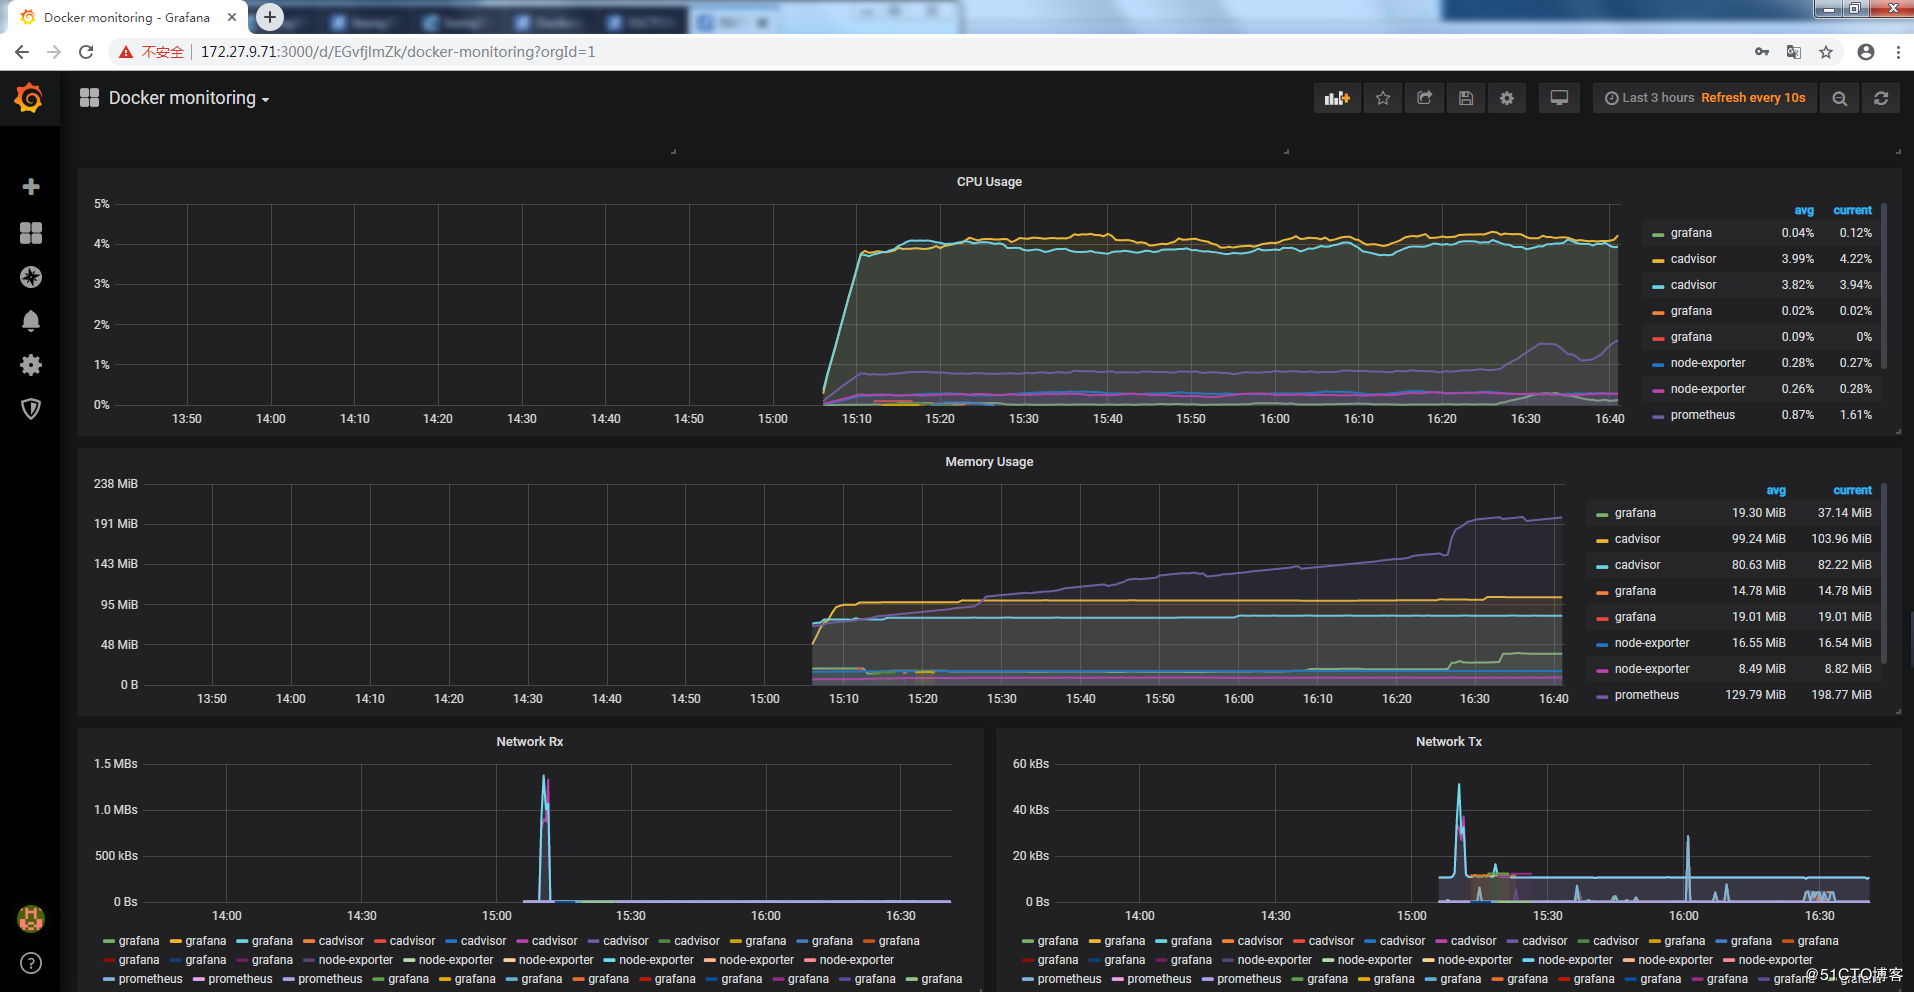Viewport: 1914px width, 992px height.
Task: Mark the dashboard as favorite with the star
Action: tap(1383, 97)
